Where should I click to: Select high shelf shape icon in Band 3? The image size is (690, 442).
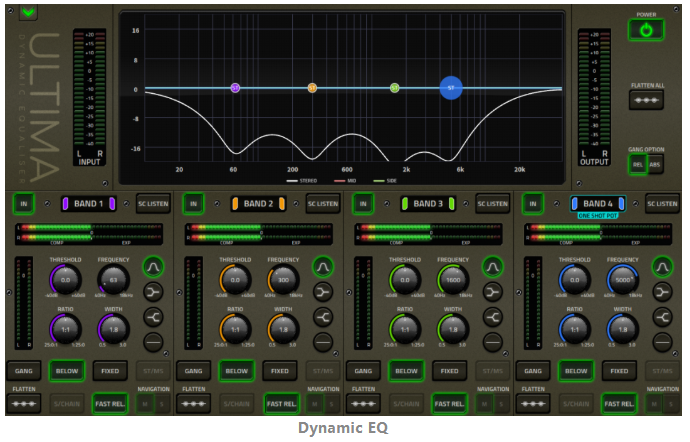(492, 317)
